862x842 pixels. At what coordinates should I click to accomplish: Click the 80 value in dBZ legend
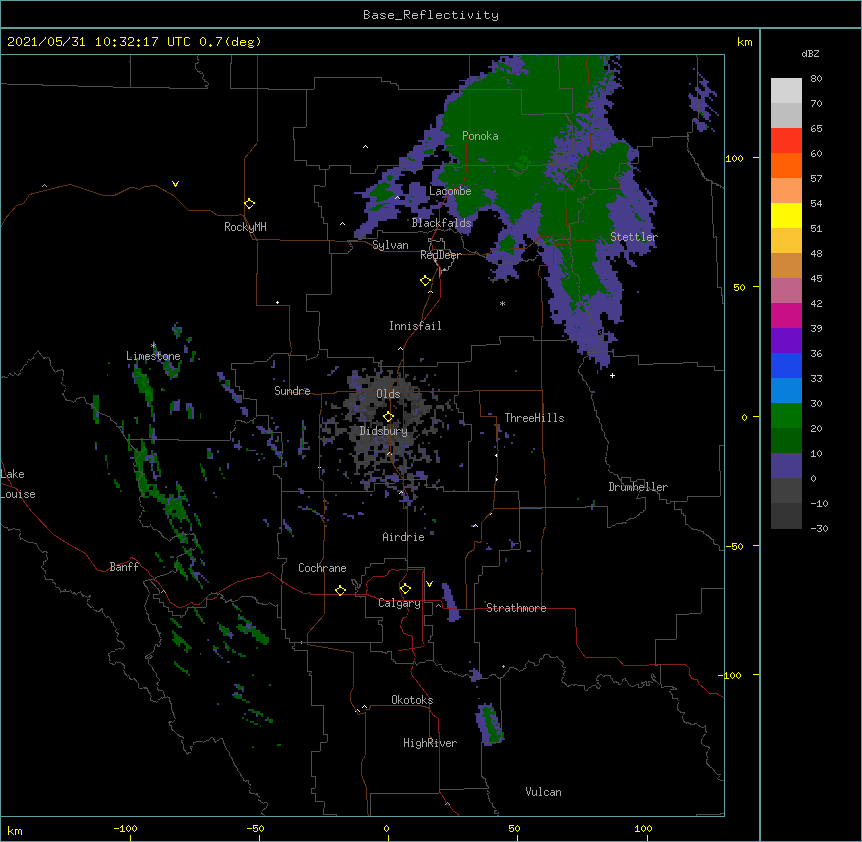coord(816,79)
